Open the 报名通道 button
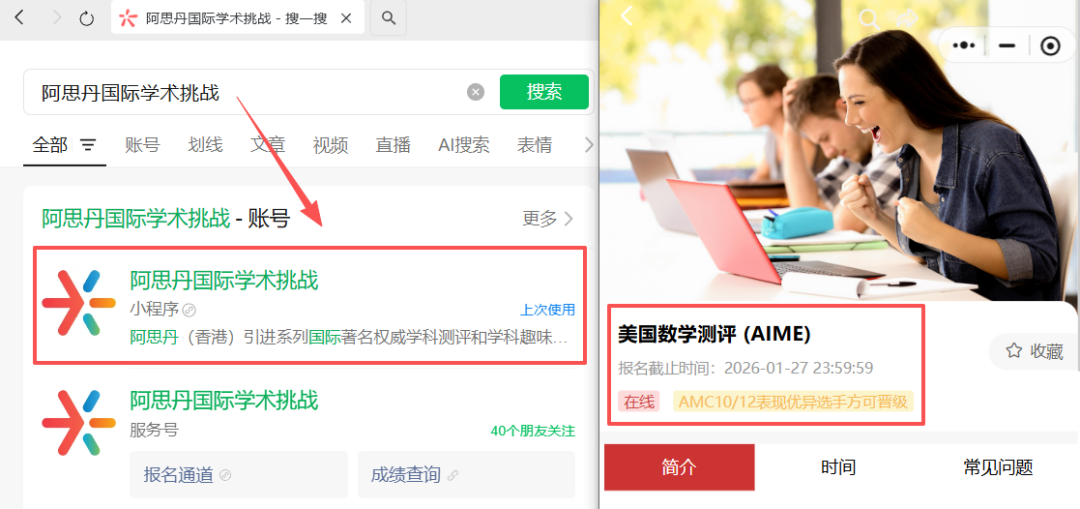Viewport: 1080px width, 509px height. 238,475
